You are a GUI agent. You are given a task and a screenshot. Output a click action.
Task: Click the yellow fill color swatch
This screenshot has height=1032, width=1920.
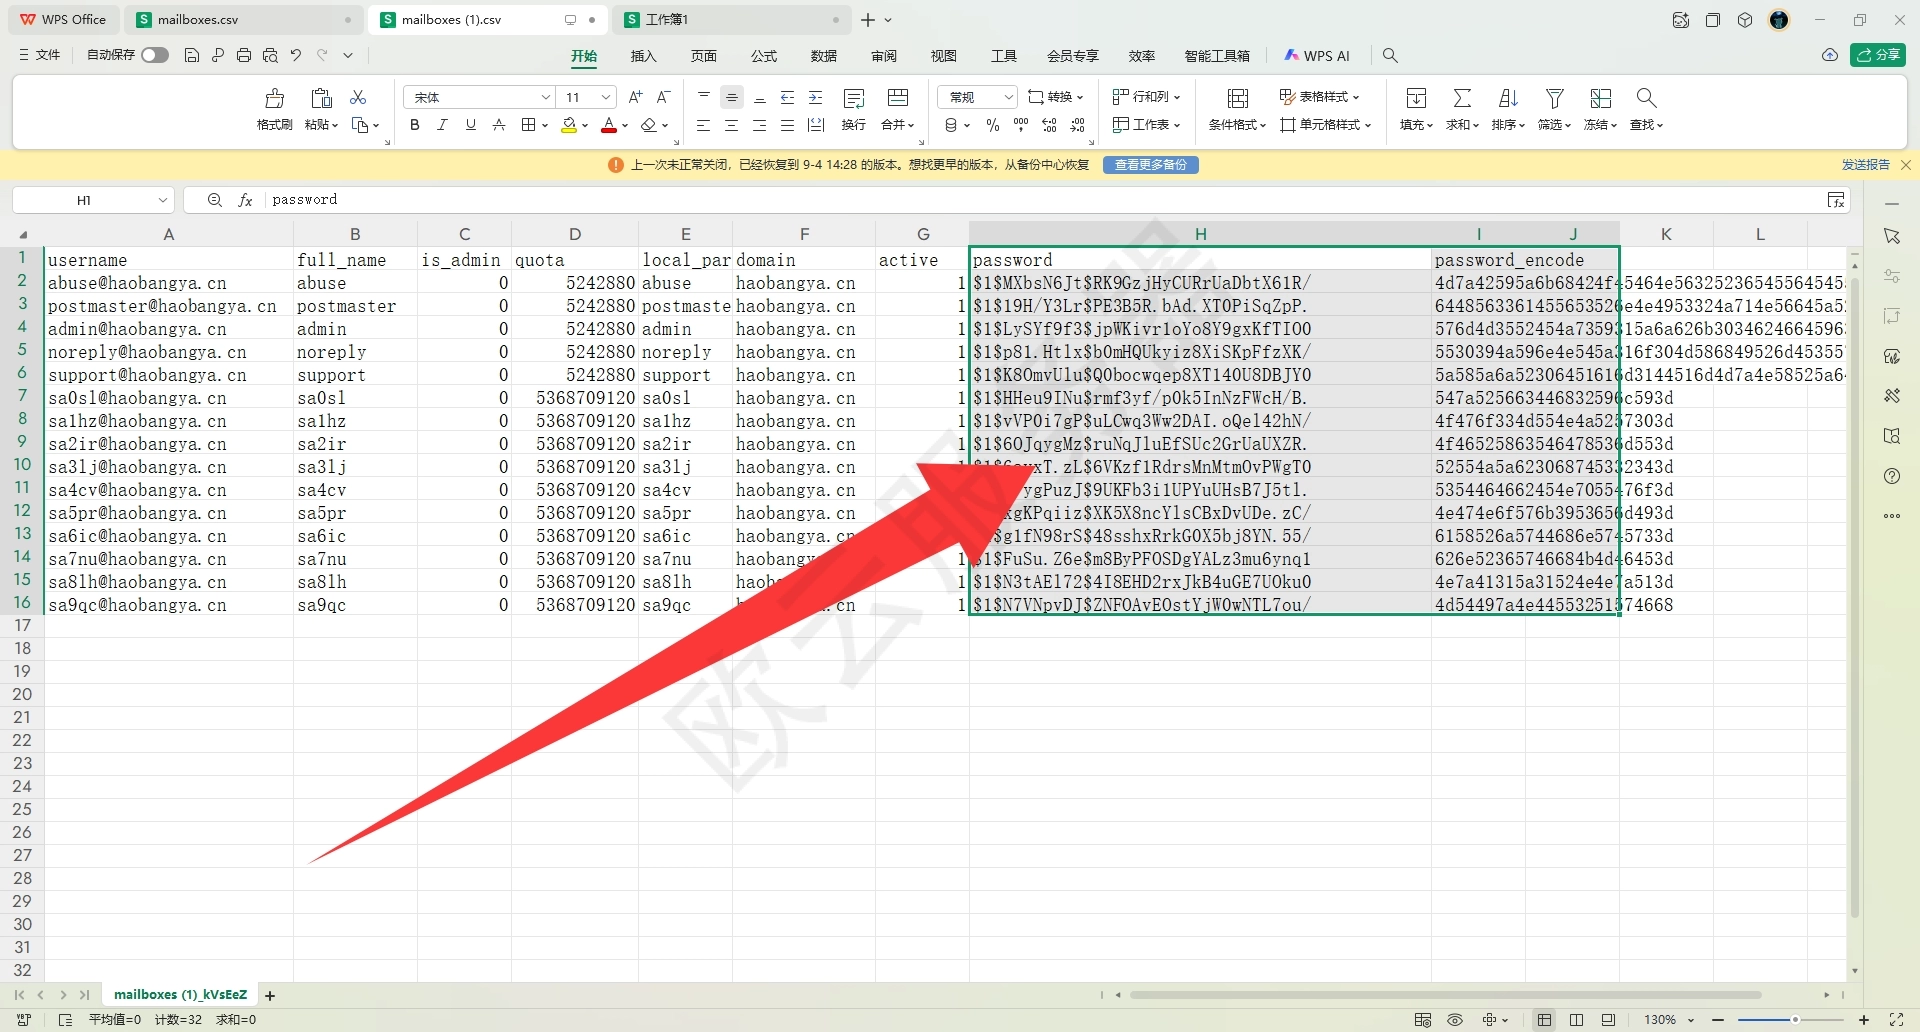569,125
